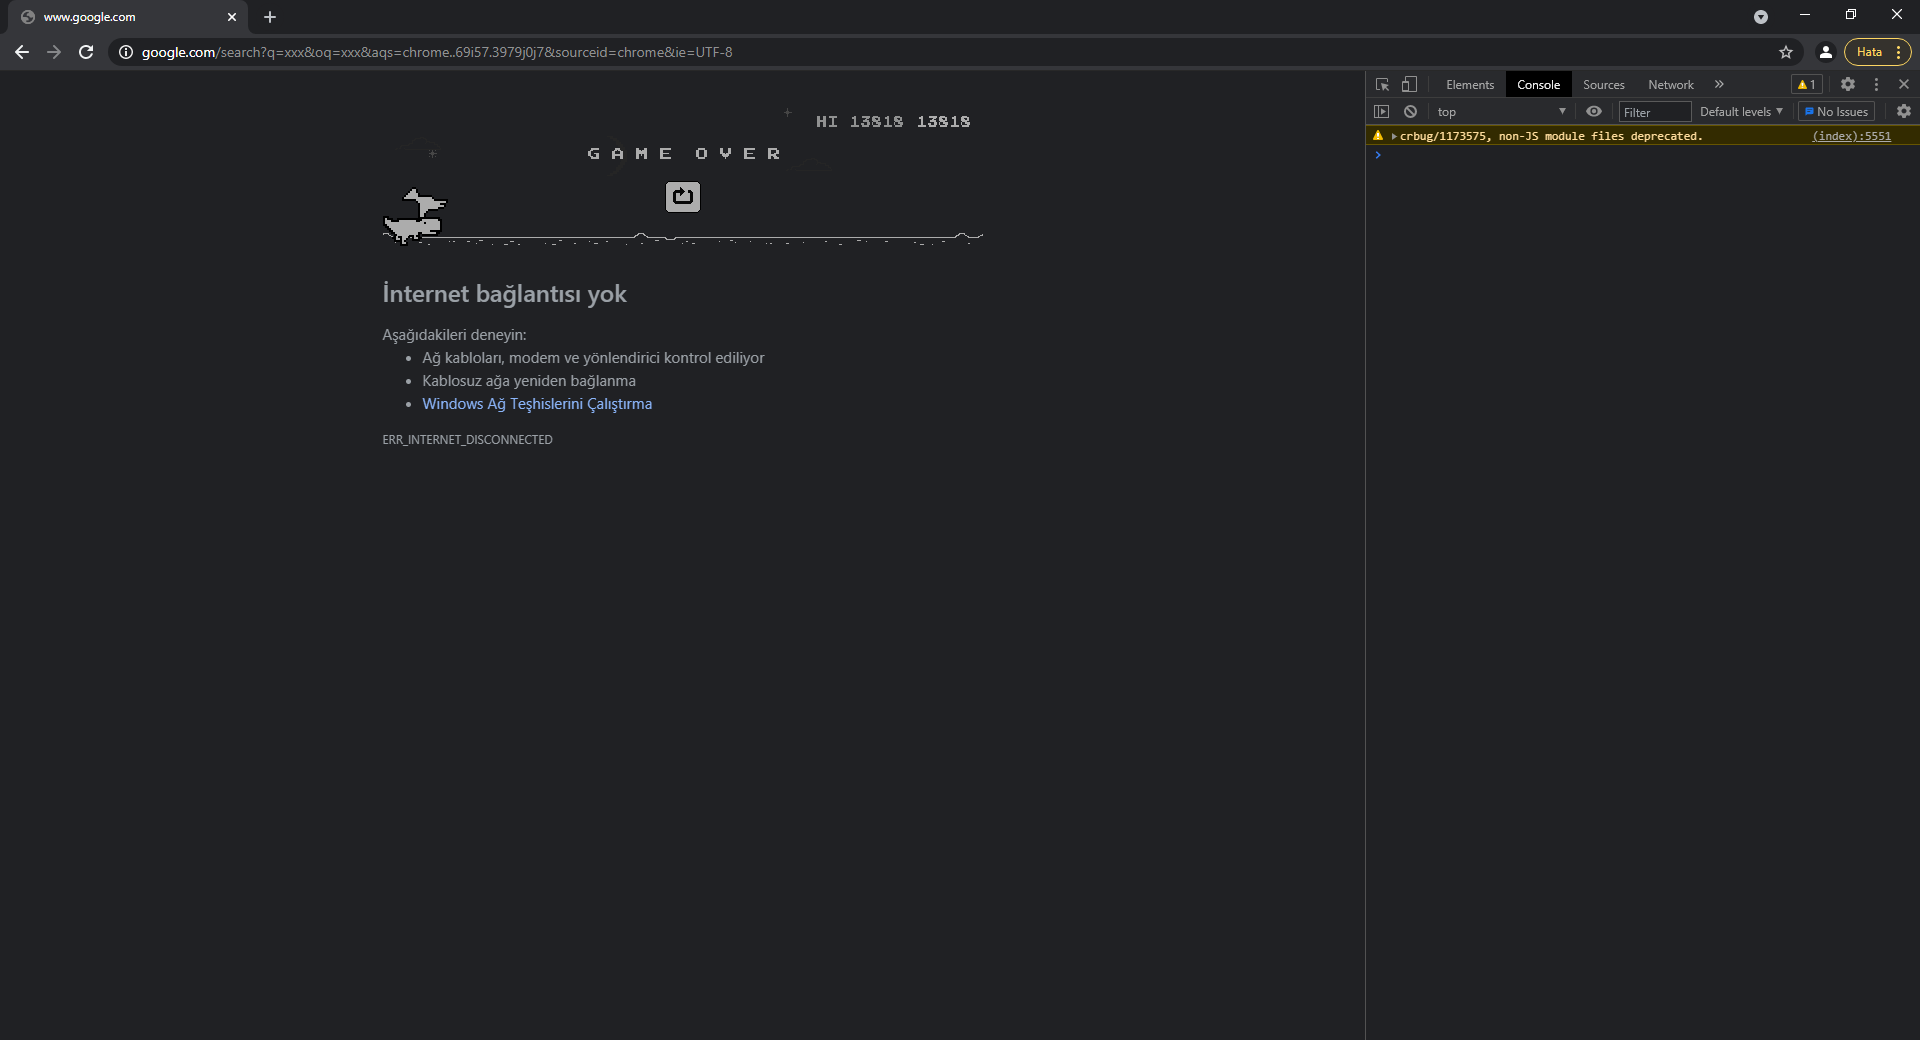Screen dimensions: 1920x1040
Task: Close the DevTools panel
Action: tap(1904, 84)
